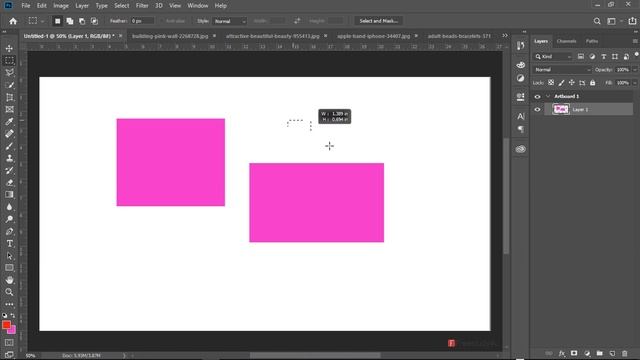The height and width of the screenshot is (360, 640).
Task: Click the Home icon in options bar
Action: point(13,21)
